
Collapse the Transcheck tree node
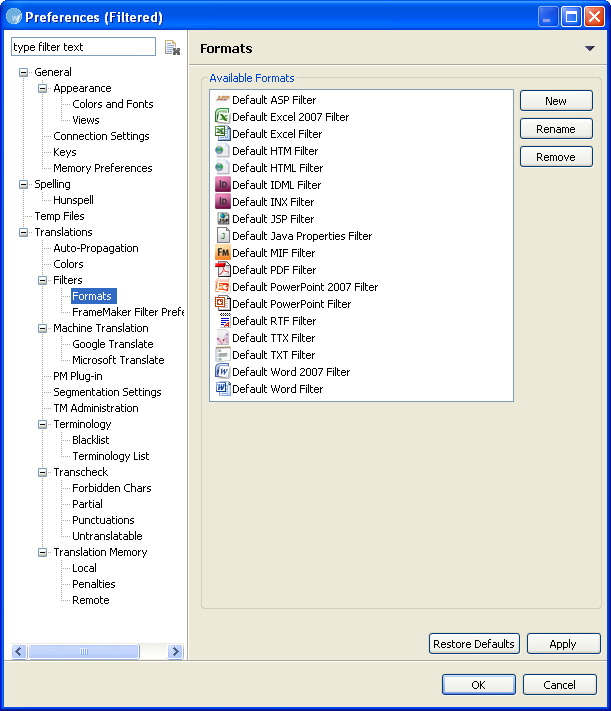[x=42, y=472]
